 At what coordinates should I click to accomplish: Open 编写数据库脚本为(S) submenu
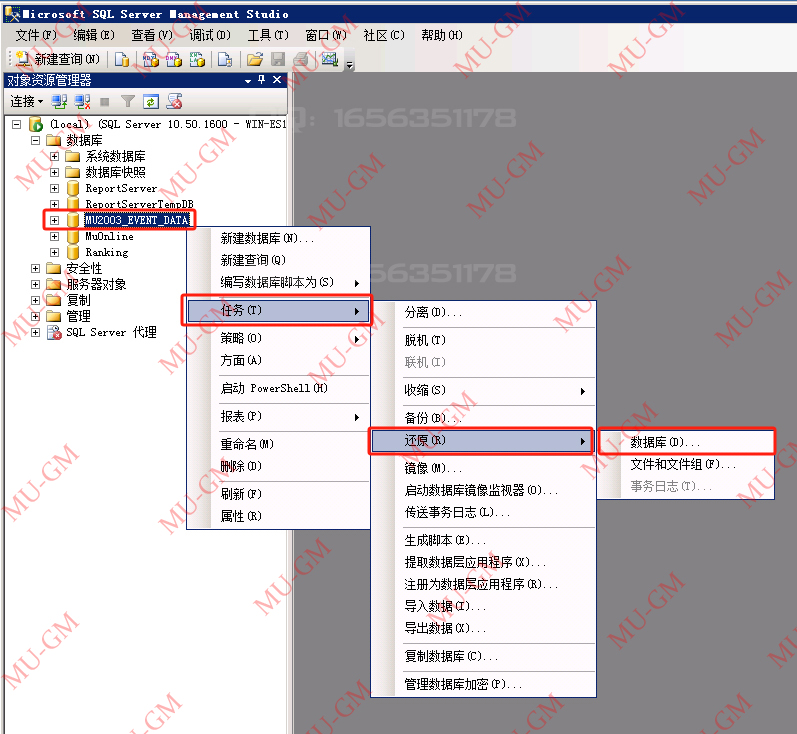tap(279, 283)
